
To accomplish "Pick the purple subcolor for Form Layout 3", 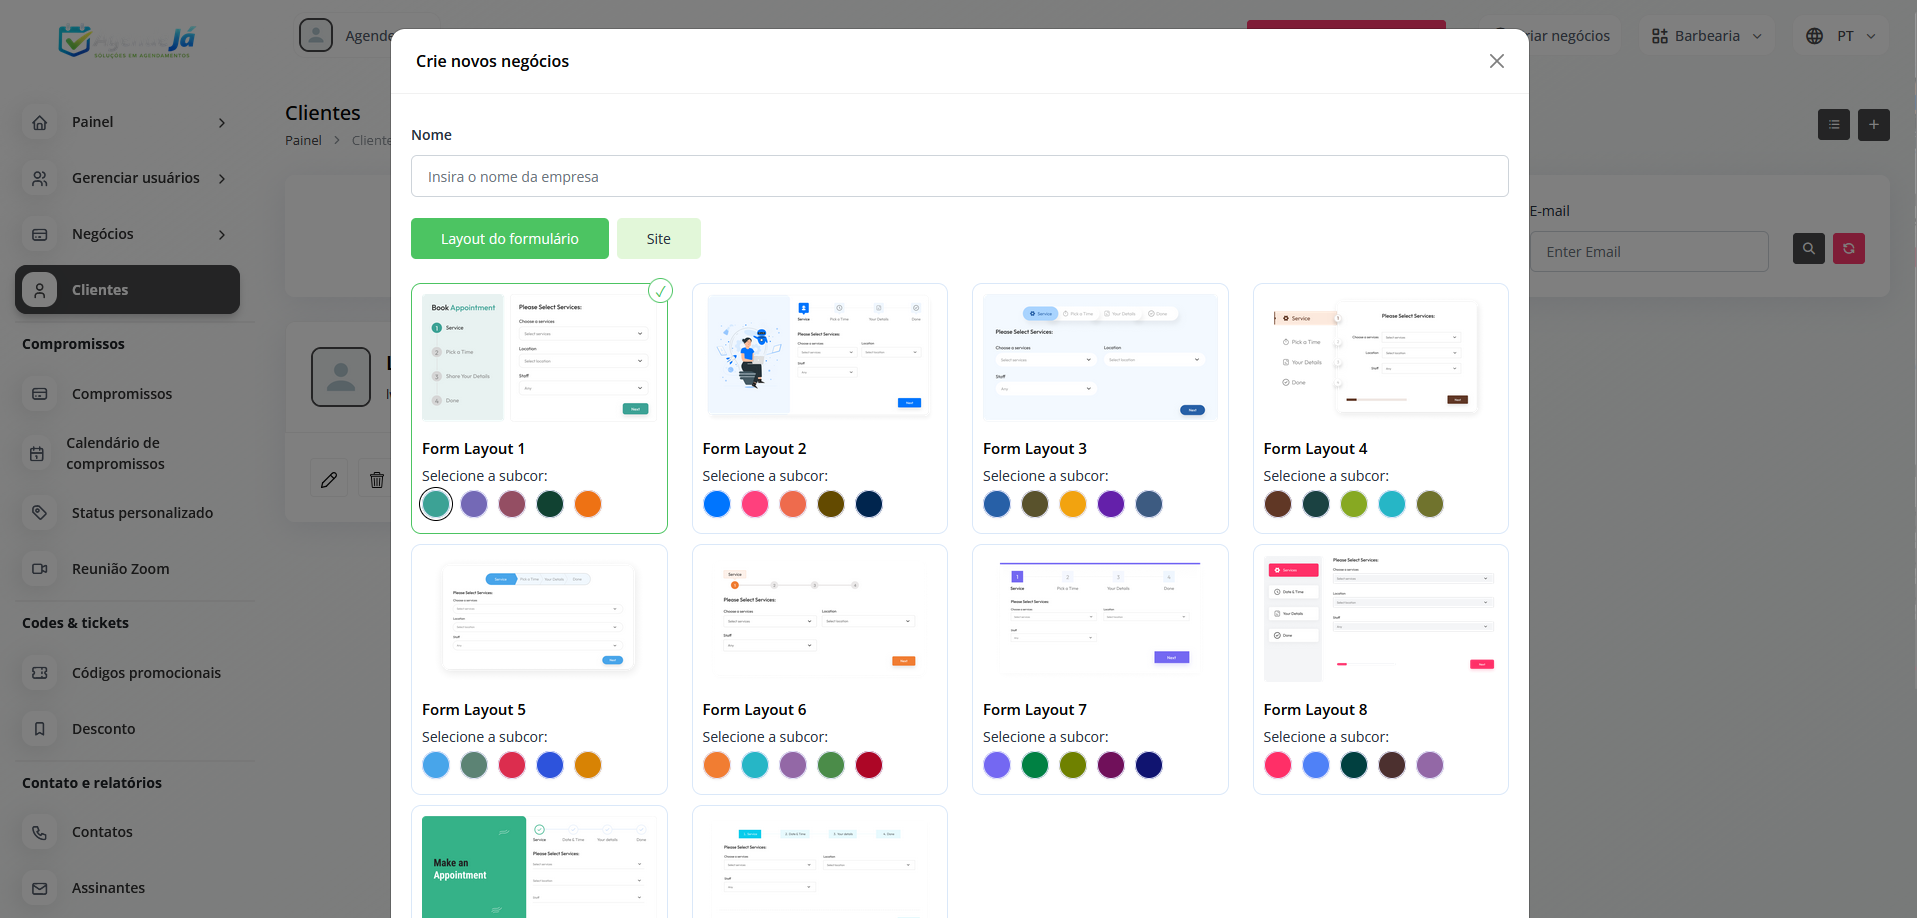I will (1111, 504).
